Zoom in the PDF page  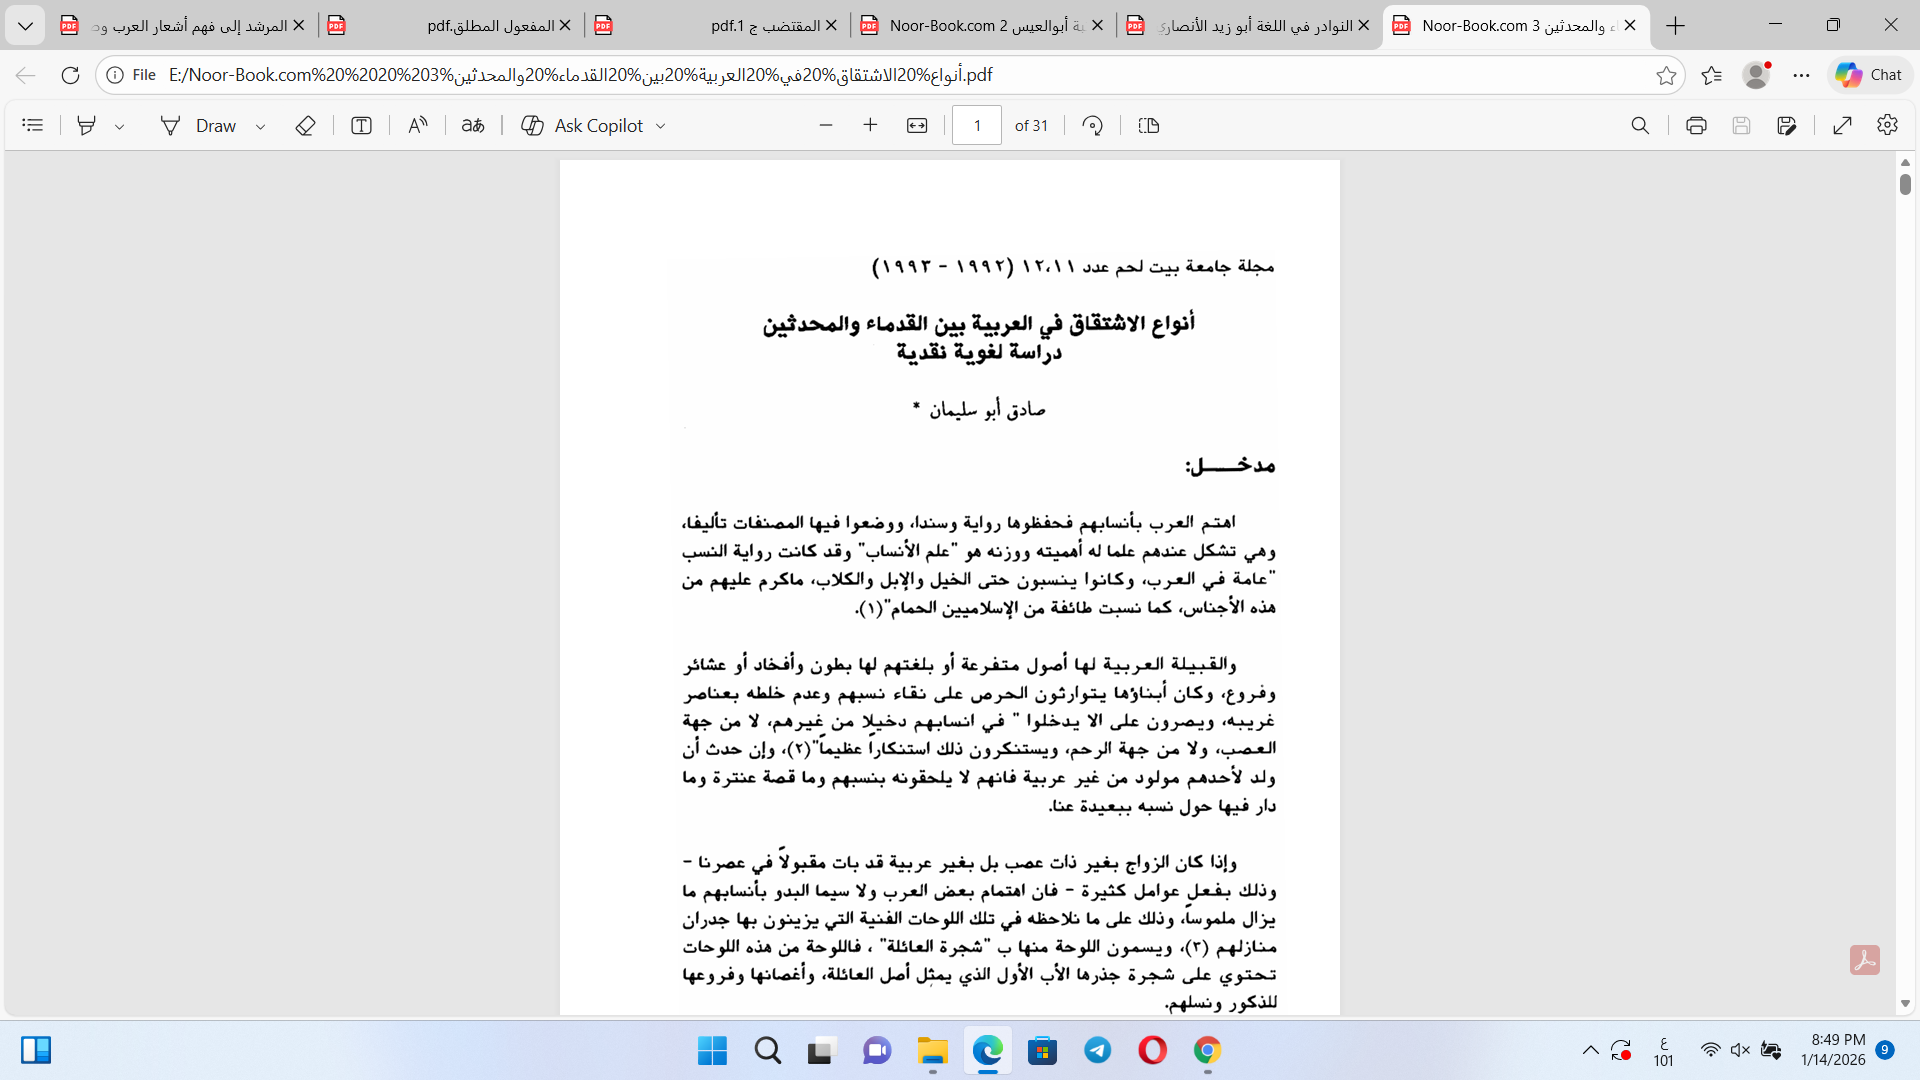(x=871, y=126)
